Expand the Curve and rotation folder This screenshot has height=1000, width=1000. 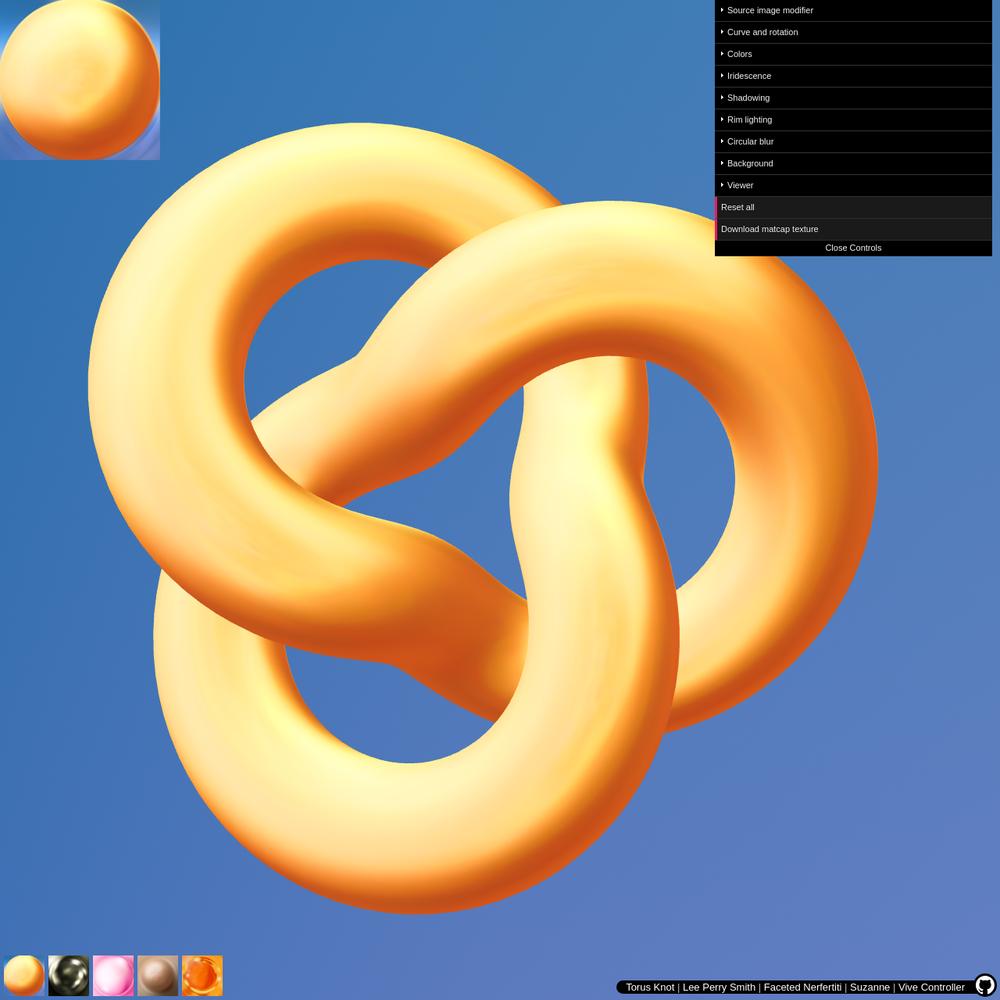(x=853, y=32)
